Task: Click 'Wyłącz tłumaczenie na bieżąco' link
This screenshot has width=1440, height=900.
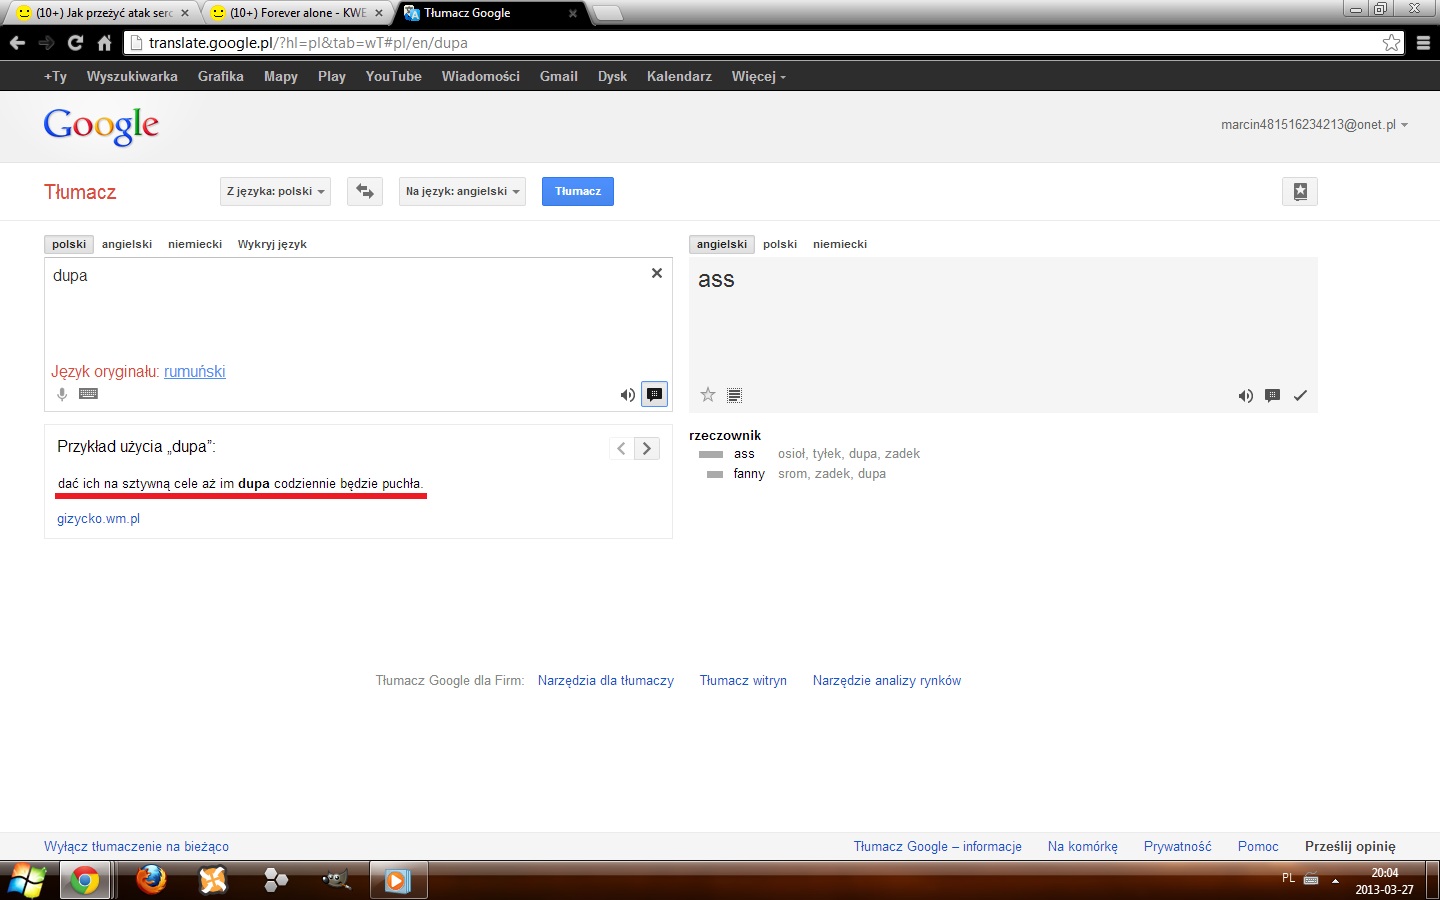Action: pyautogui.click(x=136, y=846)
